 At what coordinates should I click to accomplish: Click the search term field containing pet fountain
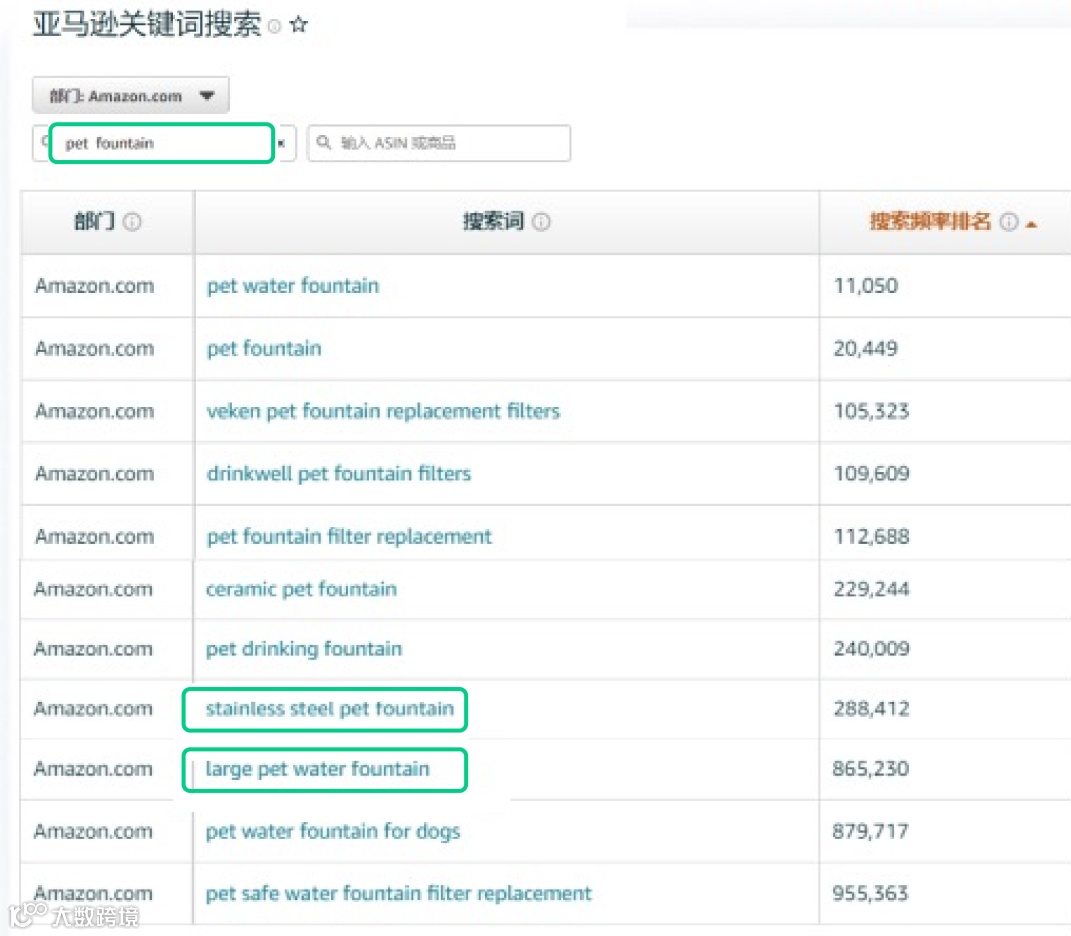[162, 143]
